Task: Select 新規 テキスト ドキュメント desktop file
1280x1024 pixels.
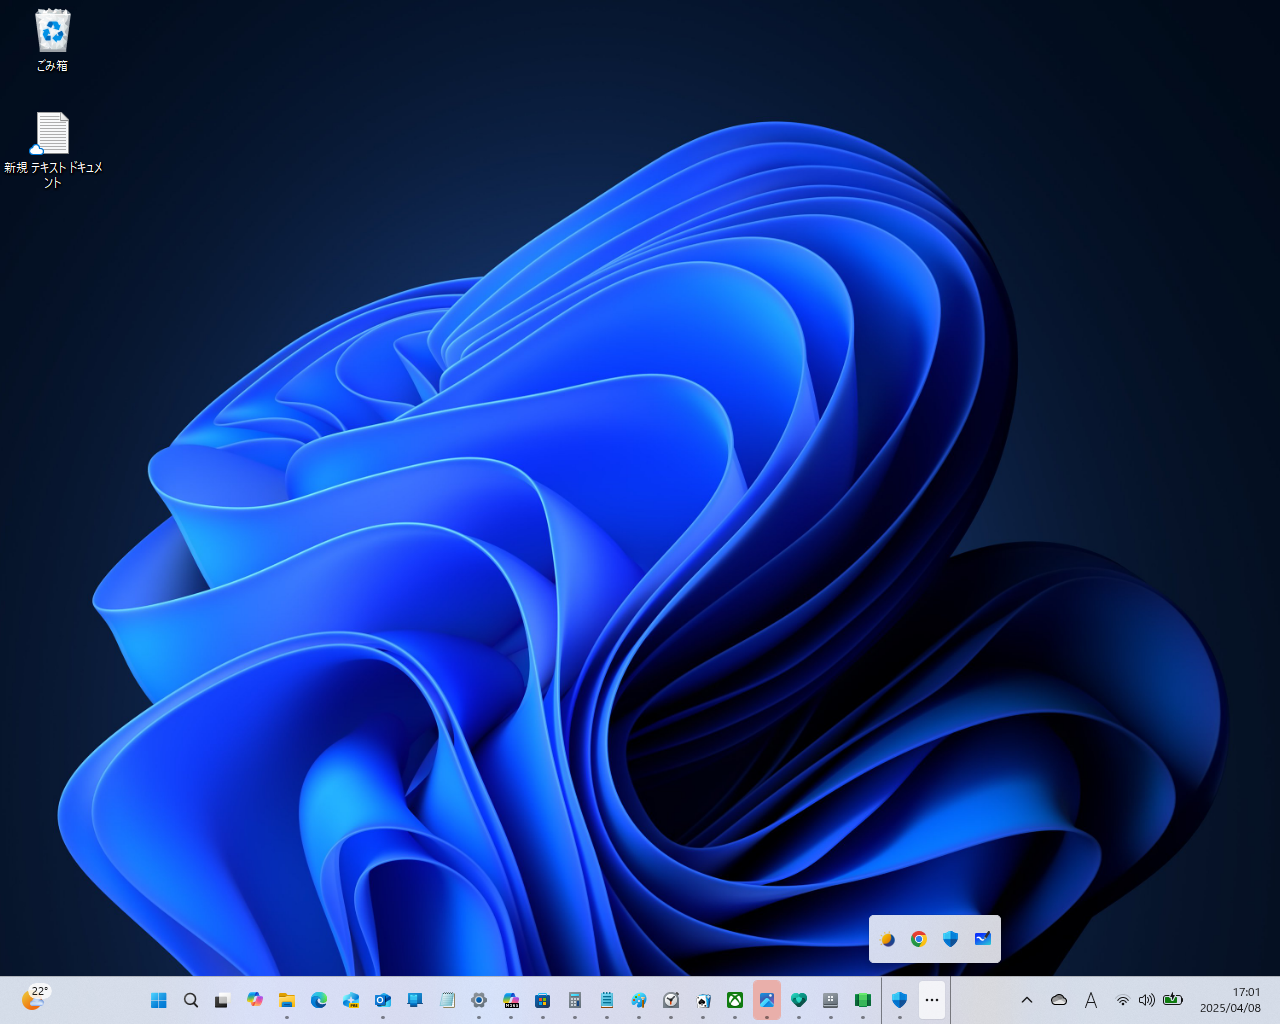Action: coord(53,150)
